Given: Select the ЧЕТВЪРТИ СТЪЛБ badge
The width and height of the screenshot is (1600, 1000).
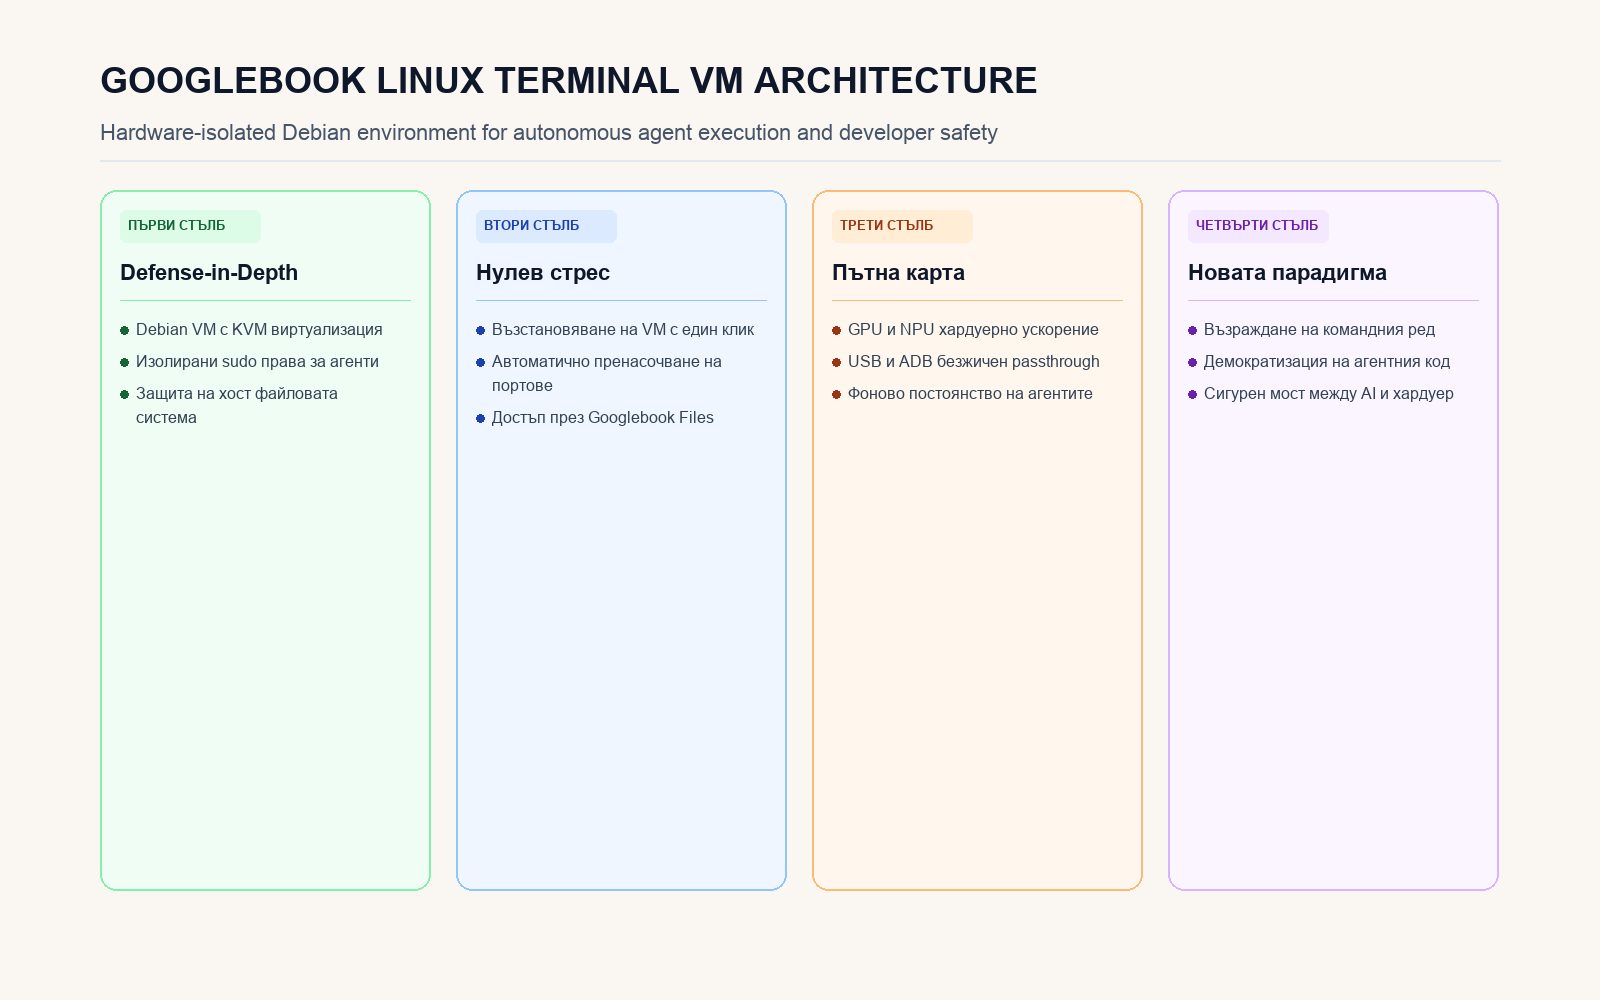Looking at the screenshot, I should pyautogui.click(x=1258, y=226).
